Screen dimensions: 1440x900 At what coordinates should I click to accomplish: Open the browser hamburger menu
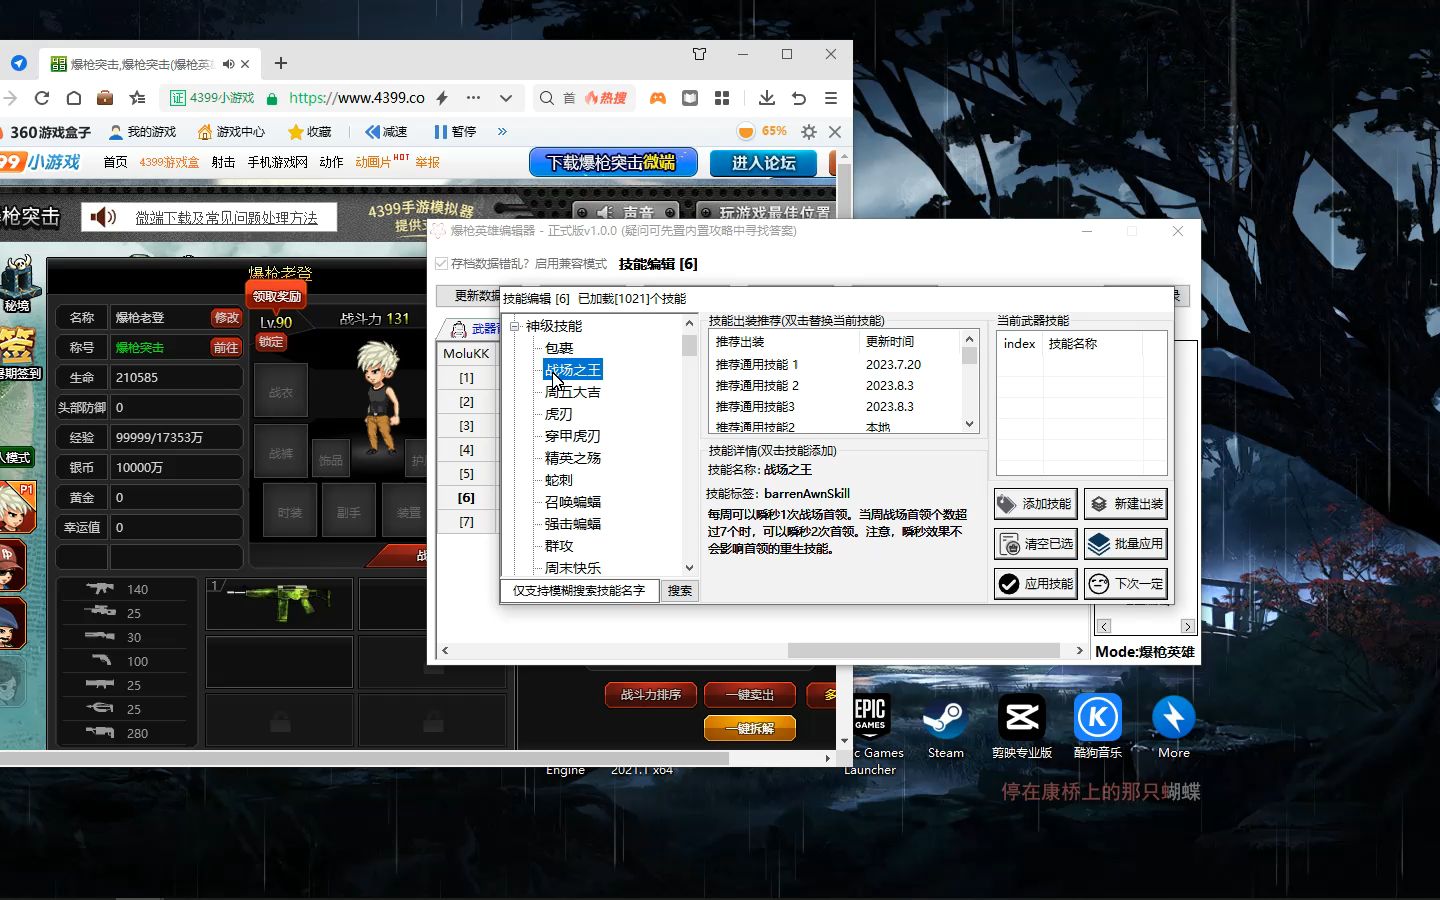tap(831, 98)
